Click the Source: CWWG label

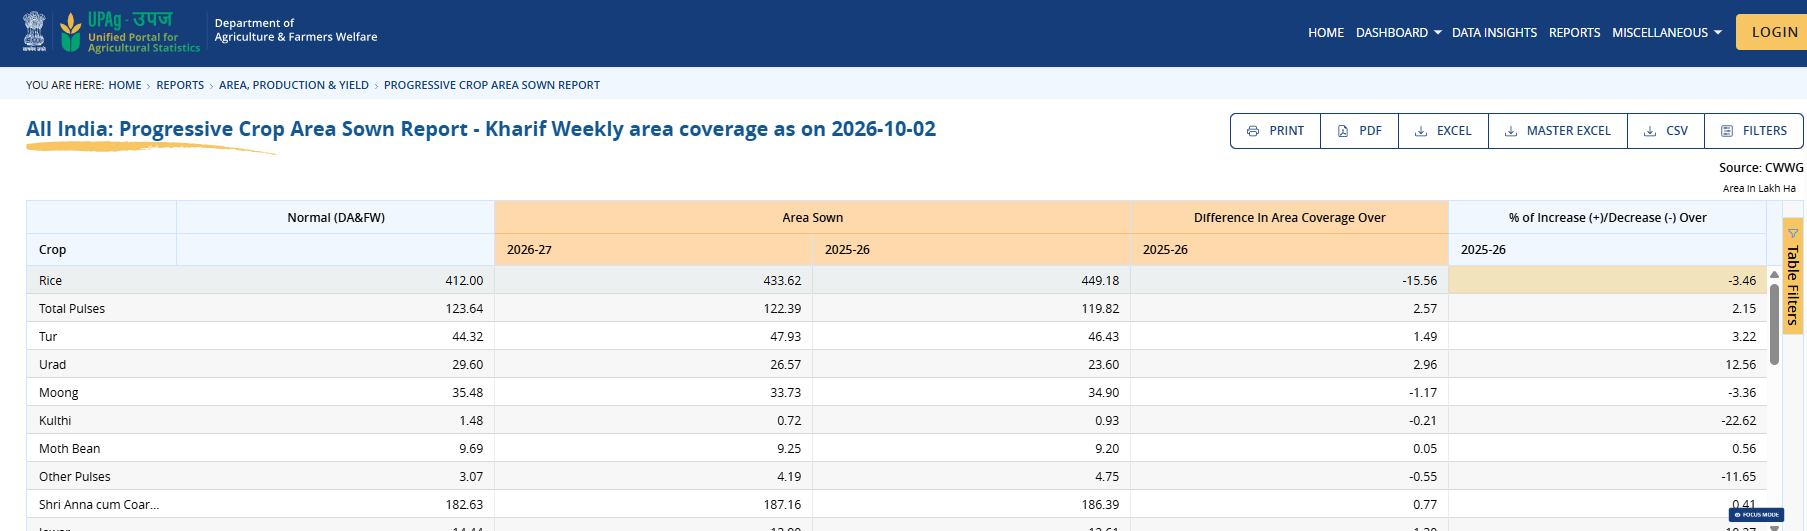(x=1761, y=168)
